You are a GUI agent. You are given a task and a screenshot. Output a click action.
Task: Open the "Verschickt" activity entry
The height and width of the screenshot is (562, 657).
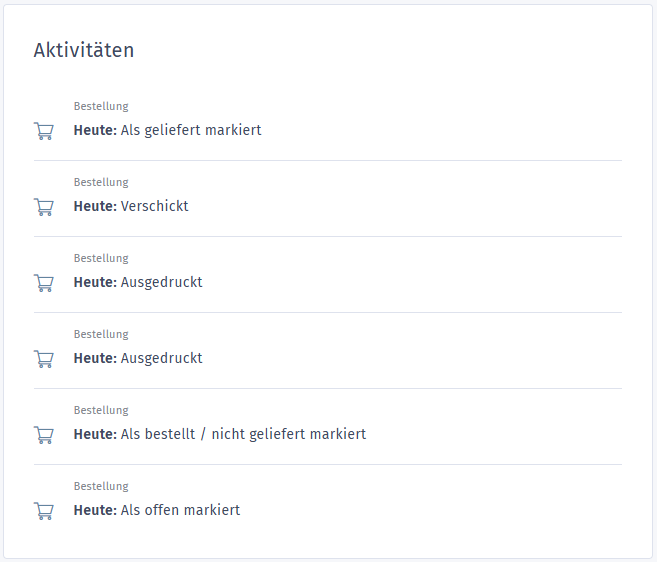pyautogui.click(x=154, y=206)
